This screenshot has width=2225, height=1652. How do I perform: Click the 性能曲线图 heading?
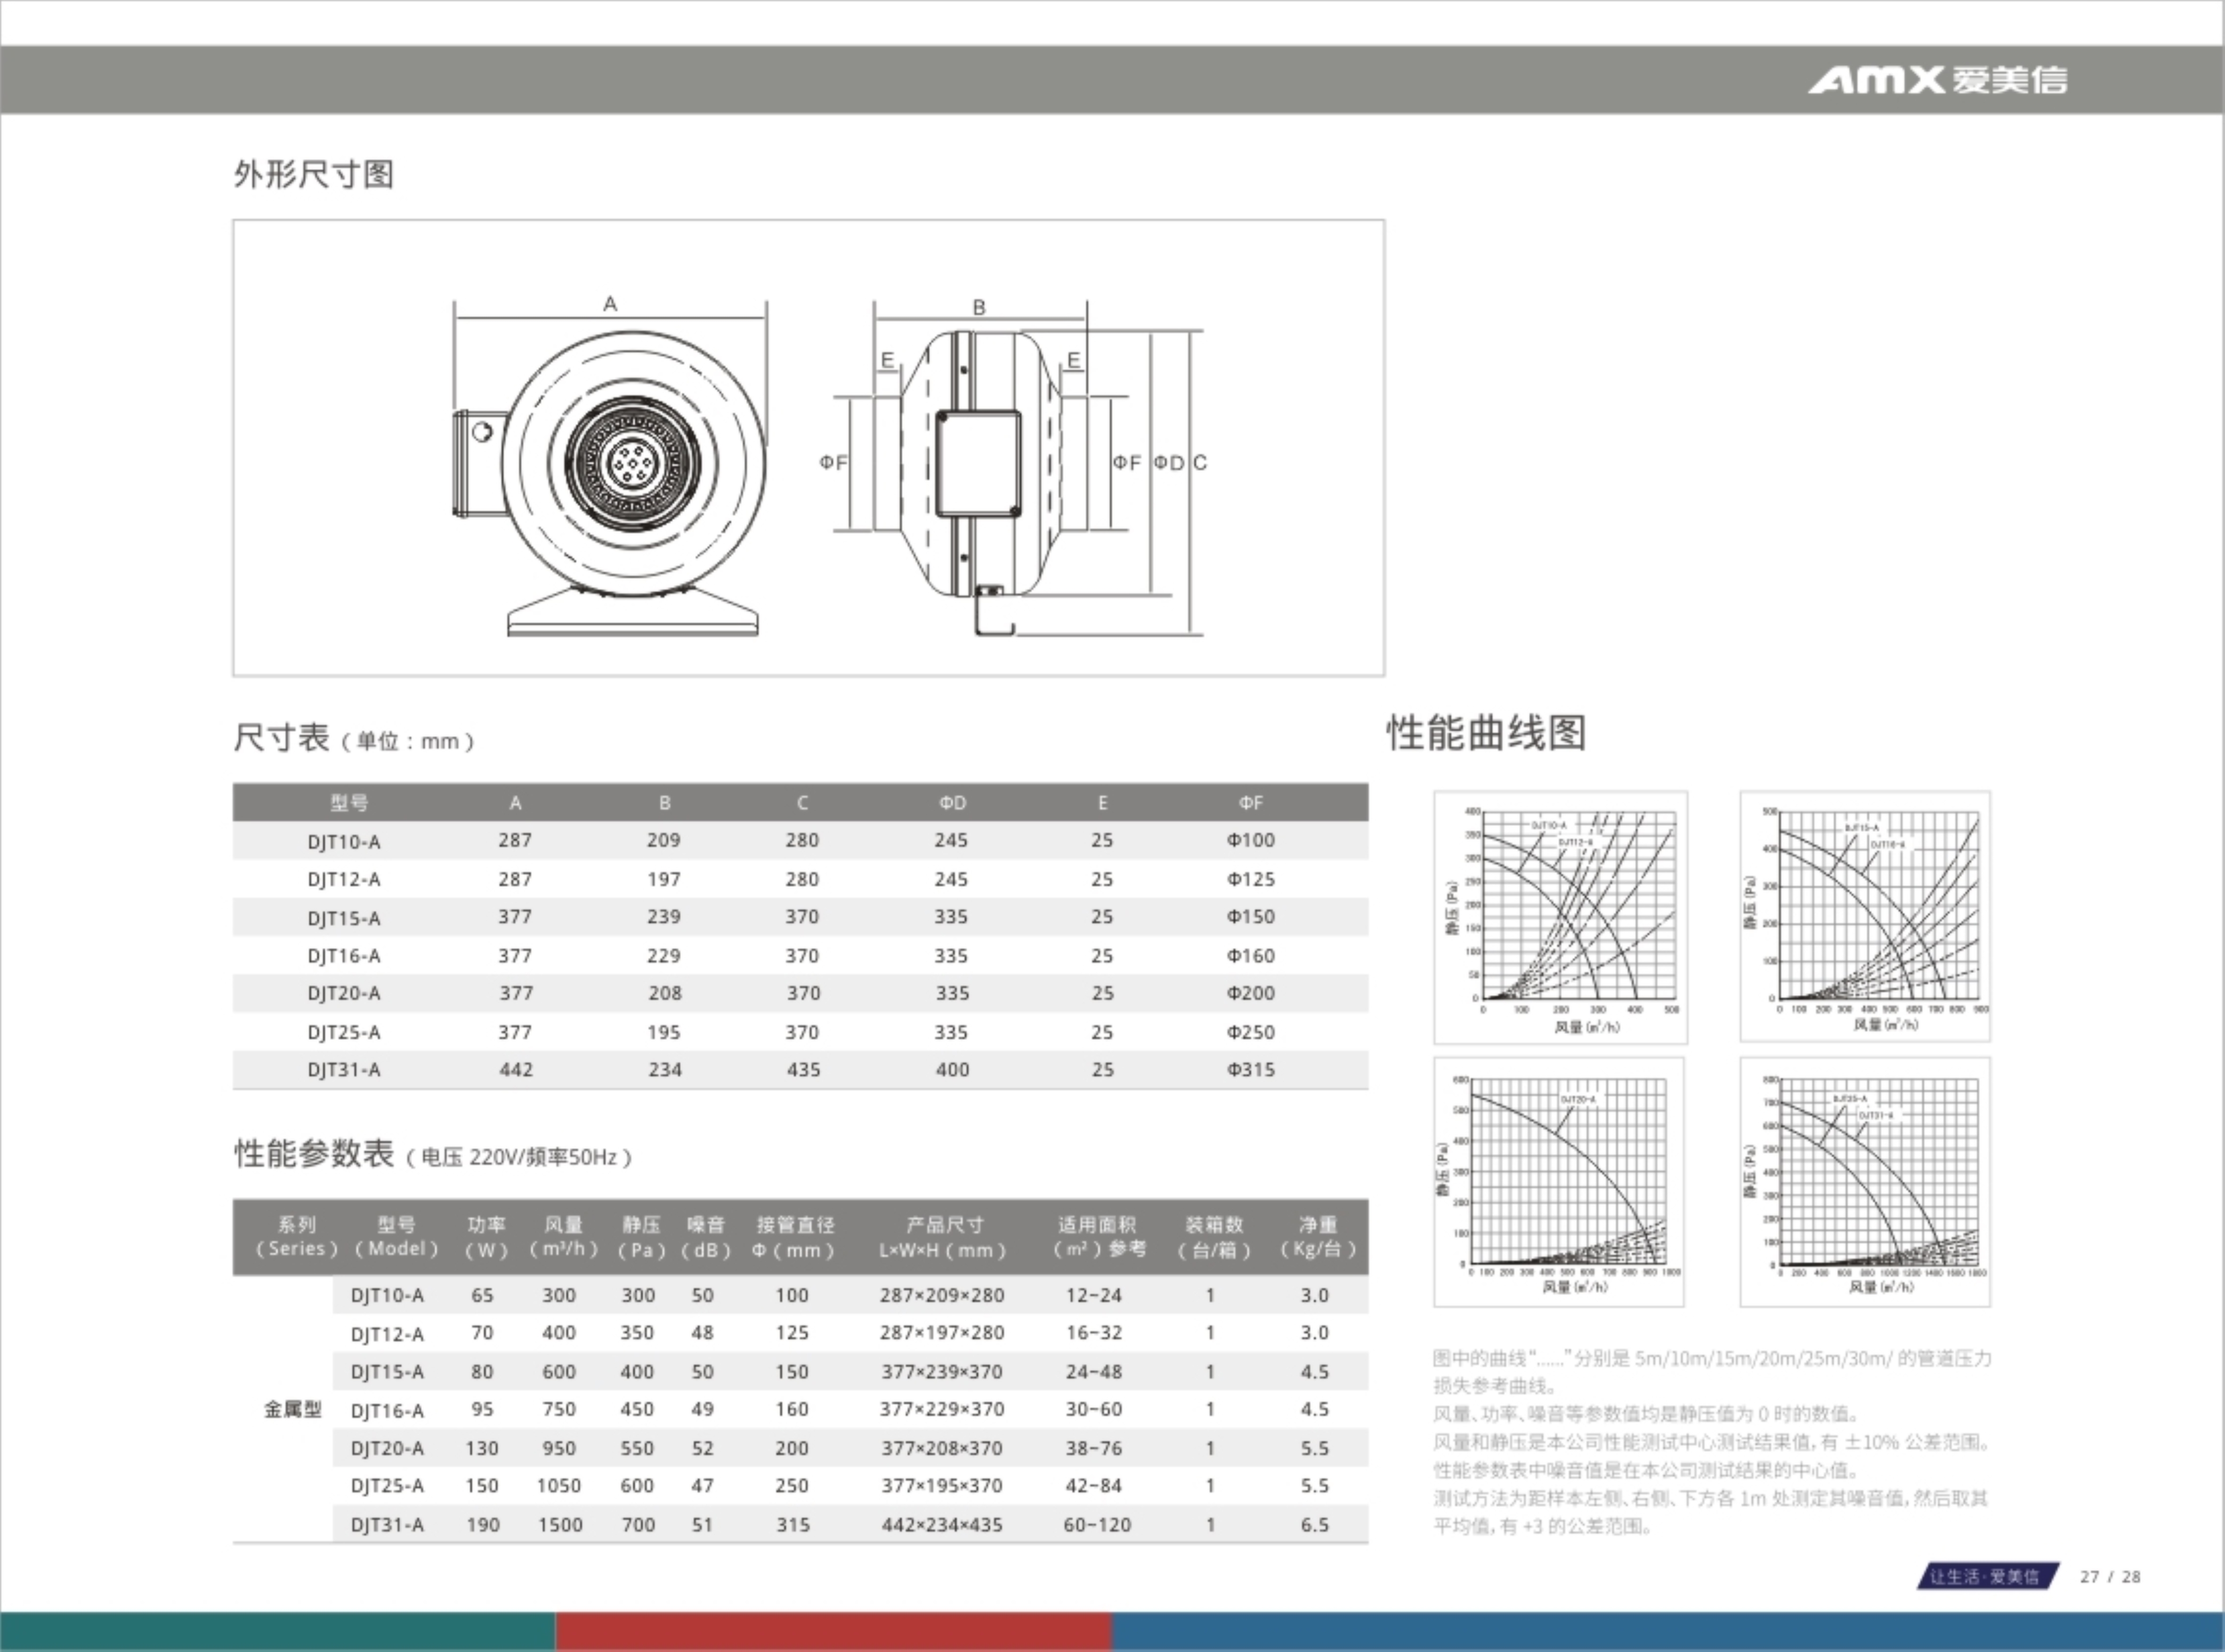(x=1486, y=733)
